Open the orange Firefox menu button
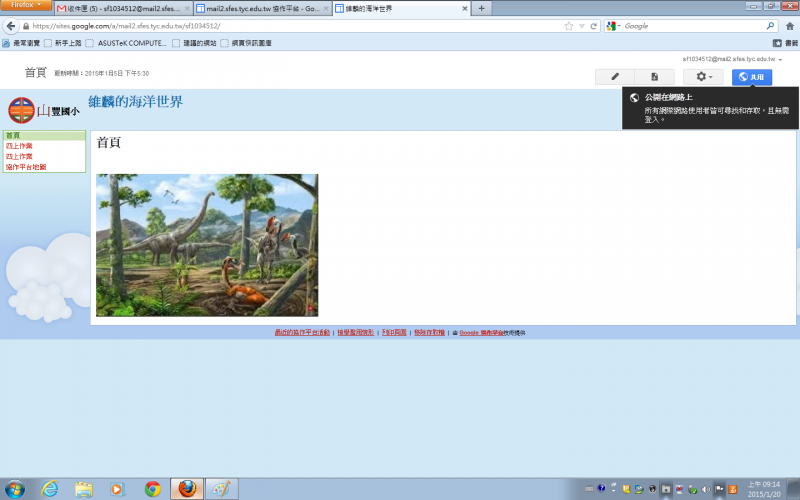 tap(26, 5)
